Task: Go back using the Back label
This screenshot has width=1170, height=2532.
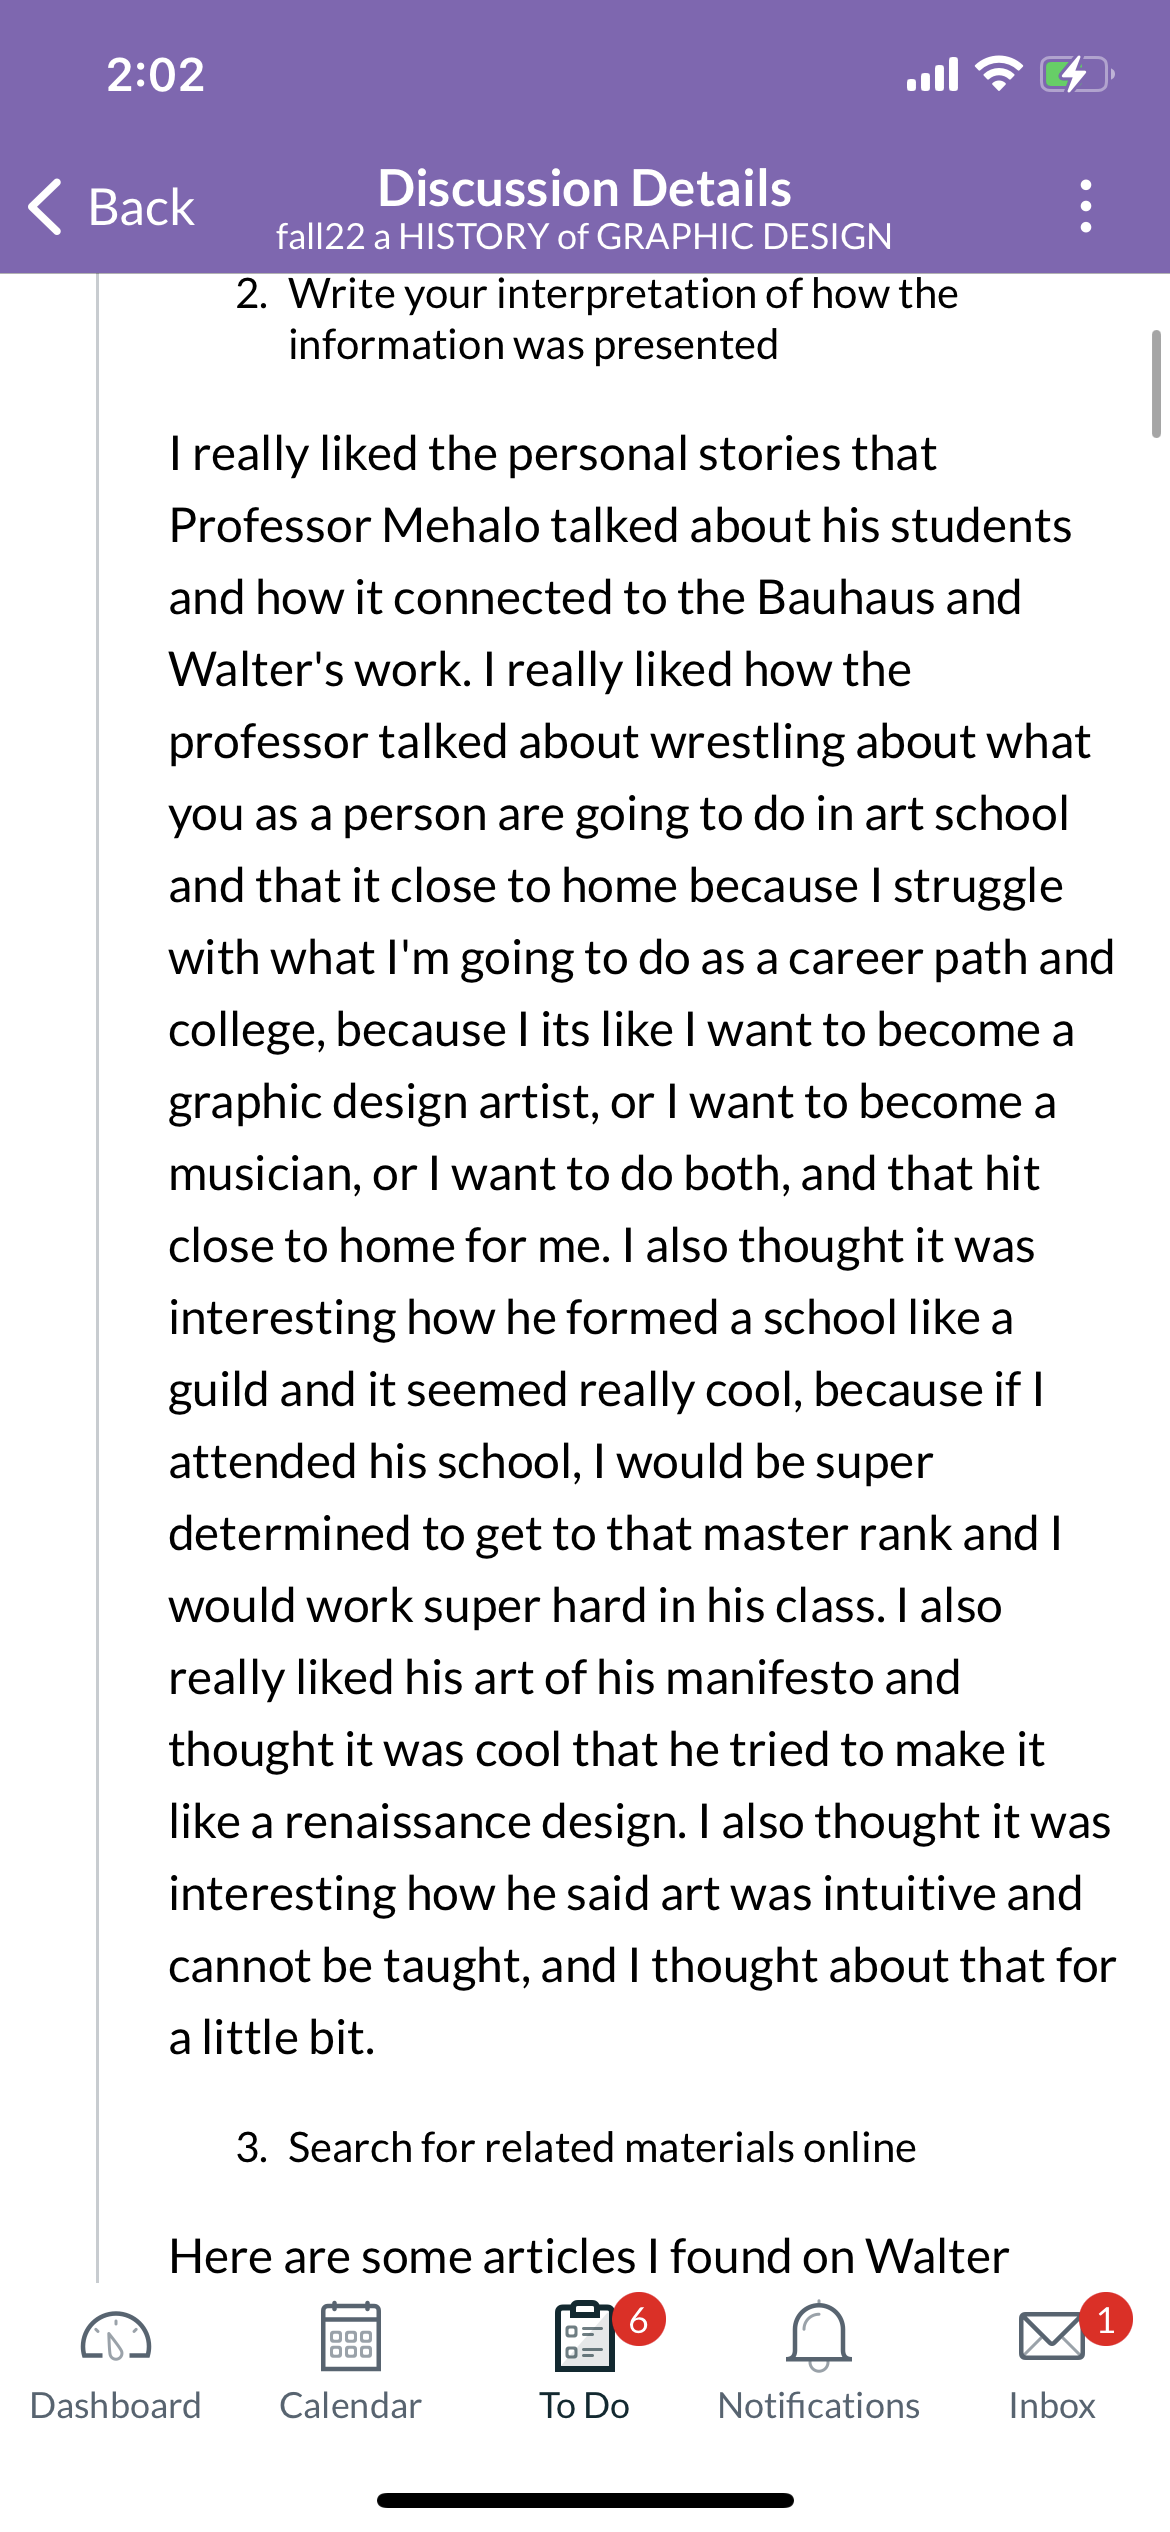Action: (141, 208)
